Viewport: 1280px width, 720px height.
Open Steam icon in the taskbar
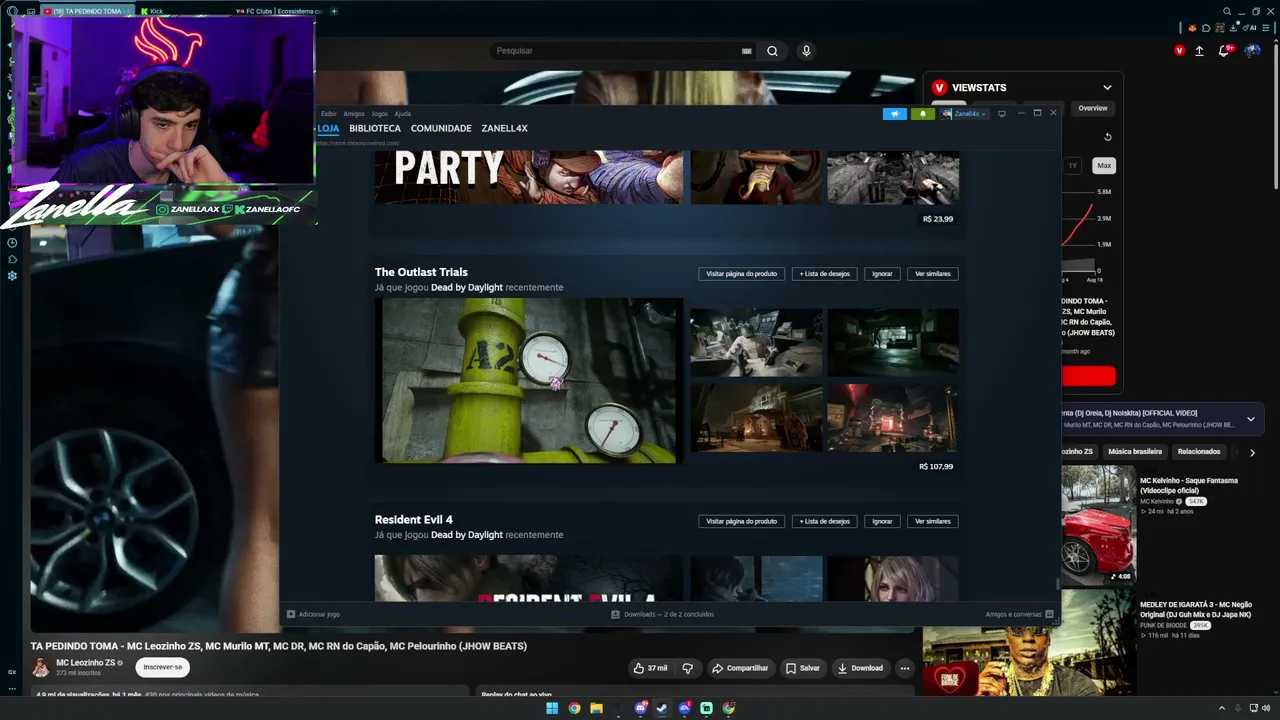click(x=662, y=708)
